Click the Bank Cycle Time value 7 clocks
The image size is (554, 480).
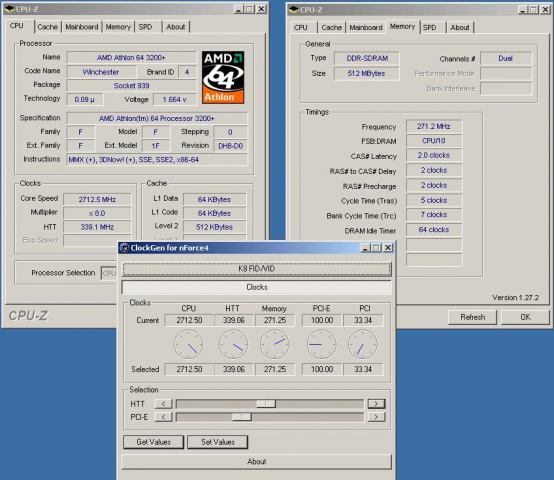click(434, 215)
